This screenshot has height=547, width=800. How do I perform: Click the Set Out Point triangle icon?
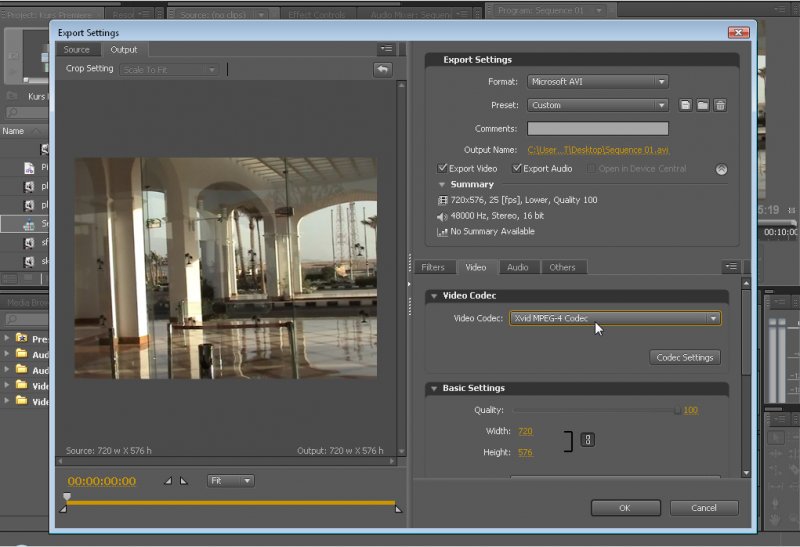coord(183,481)
